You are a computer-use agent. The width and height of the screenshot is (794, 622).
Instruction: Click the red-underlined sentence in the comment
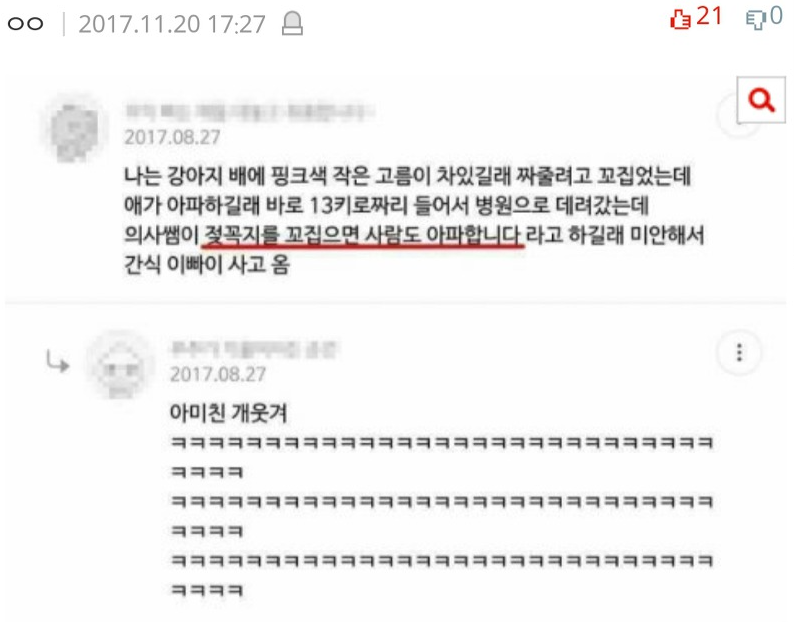pyautogui.click(x=362, y=235)
